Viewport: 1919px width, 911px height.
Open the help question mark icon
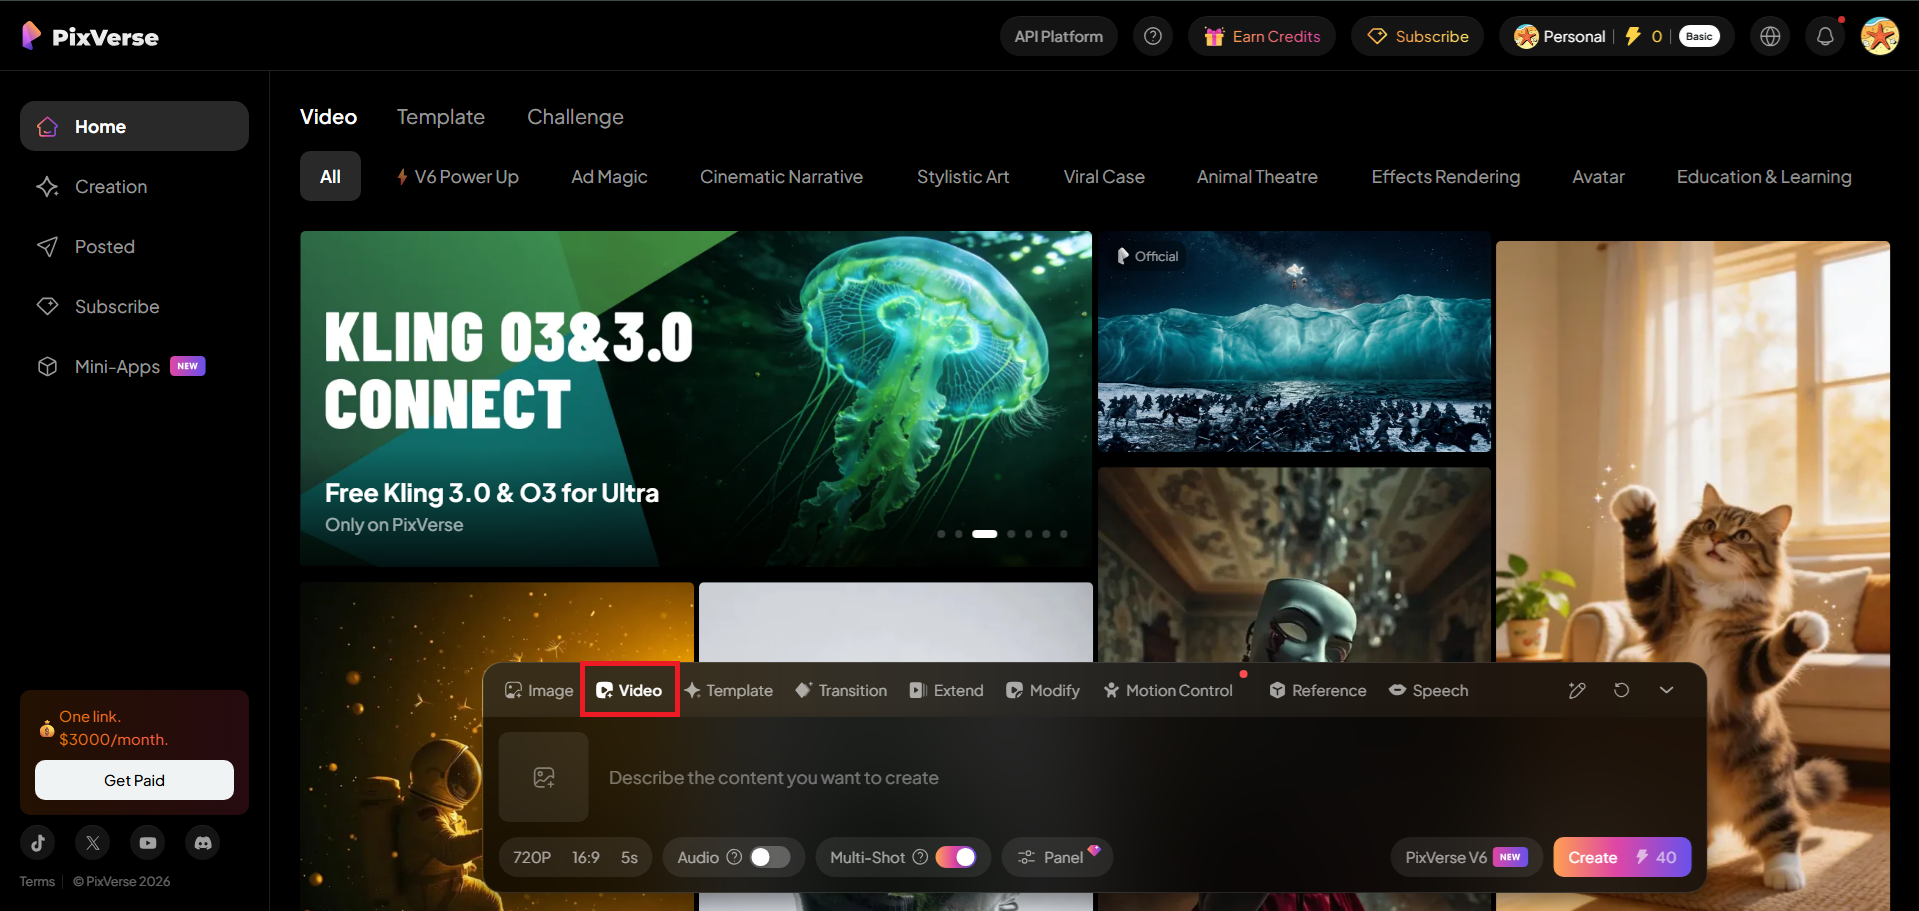(x=1153, y=36)
